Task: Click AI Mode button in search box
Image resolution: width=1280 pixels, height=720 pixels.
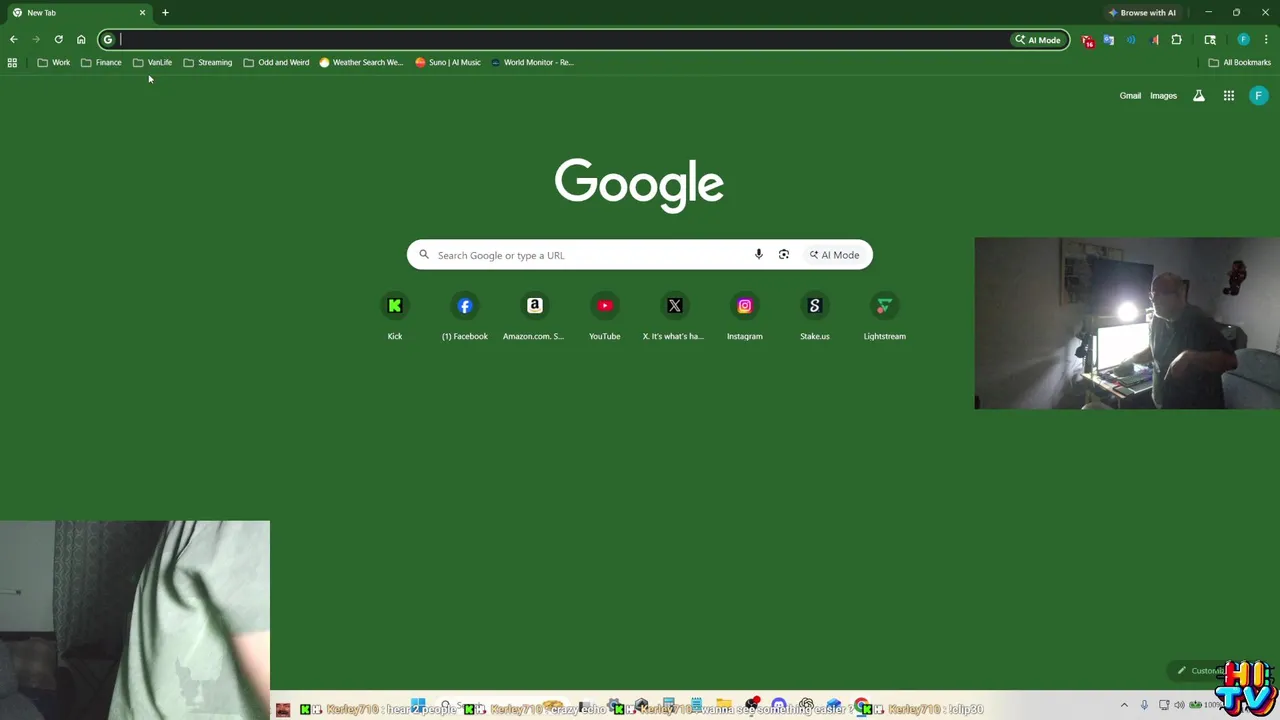Action: (835, 255)
